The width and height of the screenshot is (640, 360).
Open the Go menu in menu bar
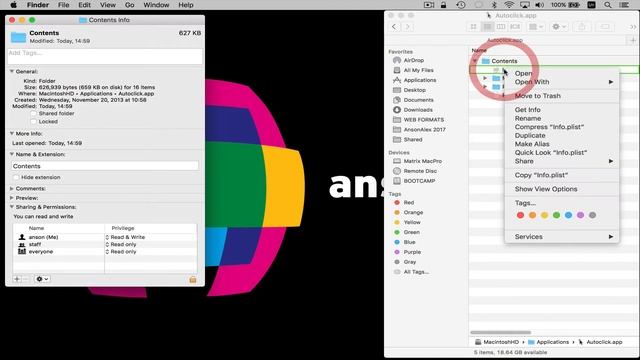click(x=129, y=5)
